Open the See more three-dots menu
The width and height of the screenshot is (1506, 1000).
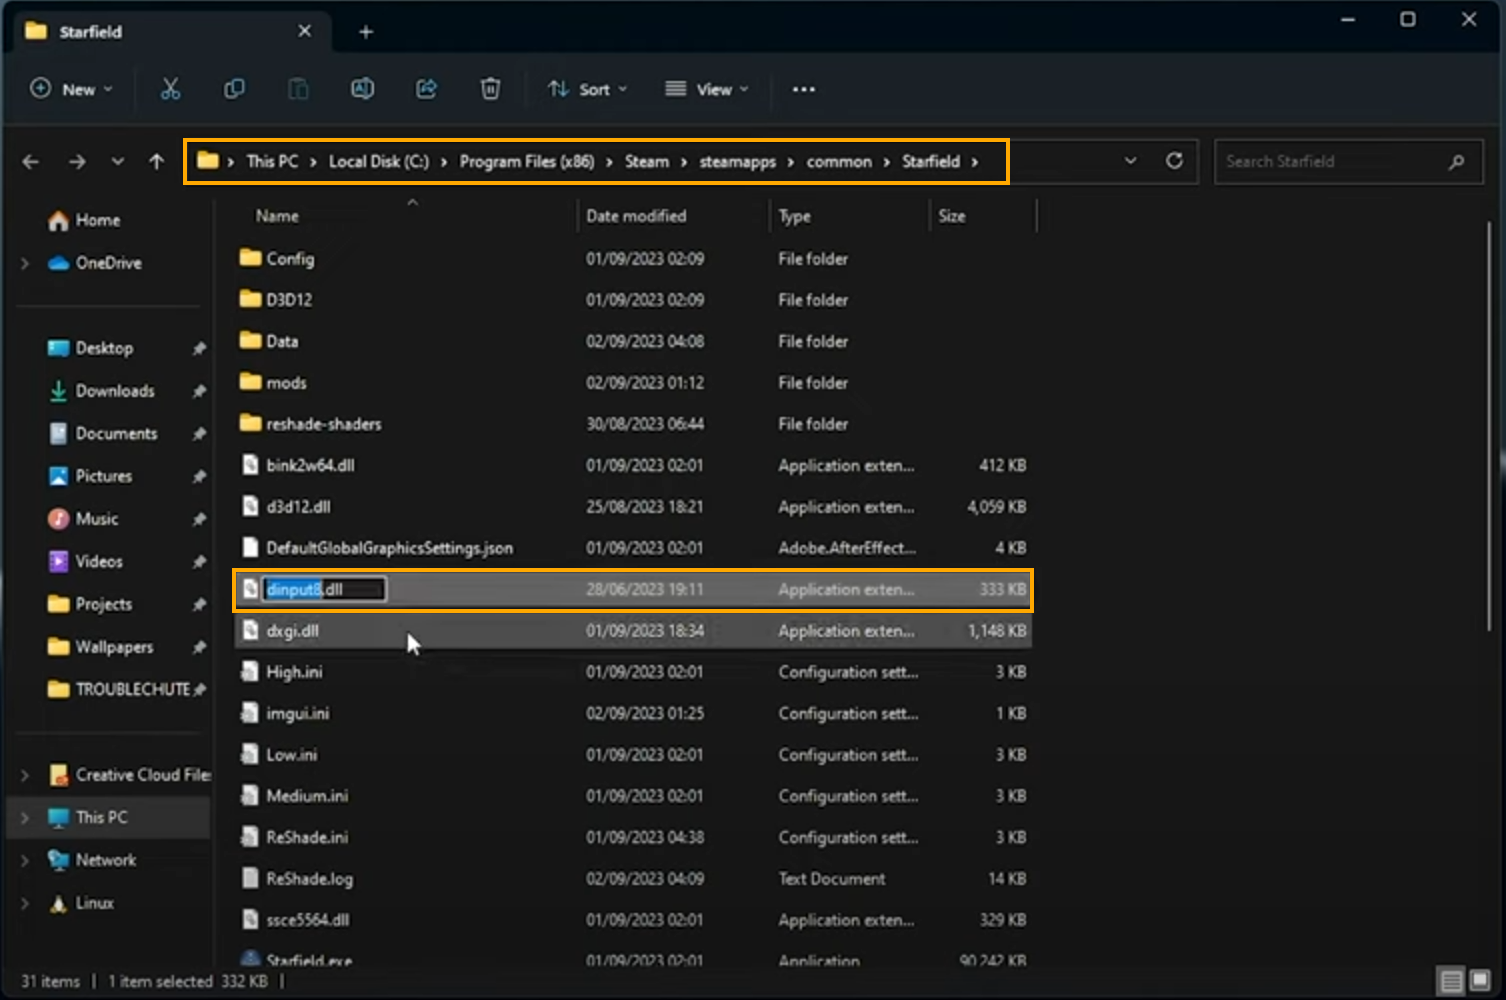pyautogui.click(x=803, y=89)
